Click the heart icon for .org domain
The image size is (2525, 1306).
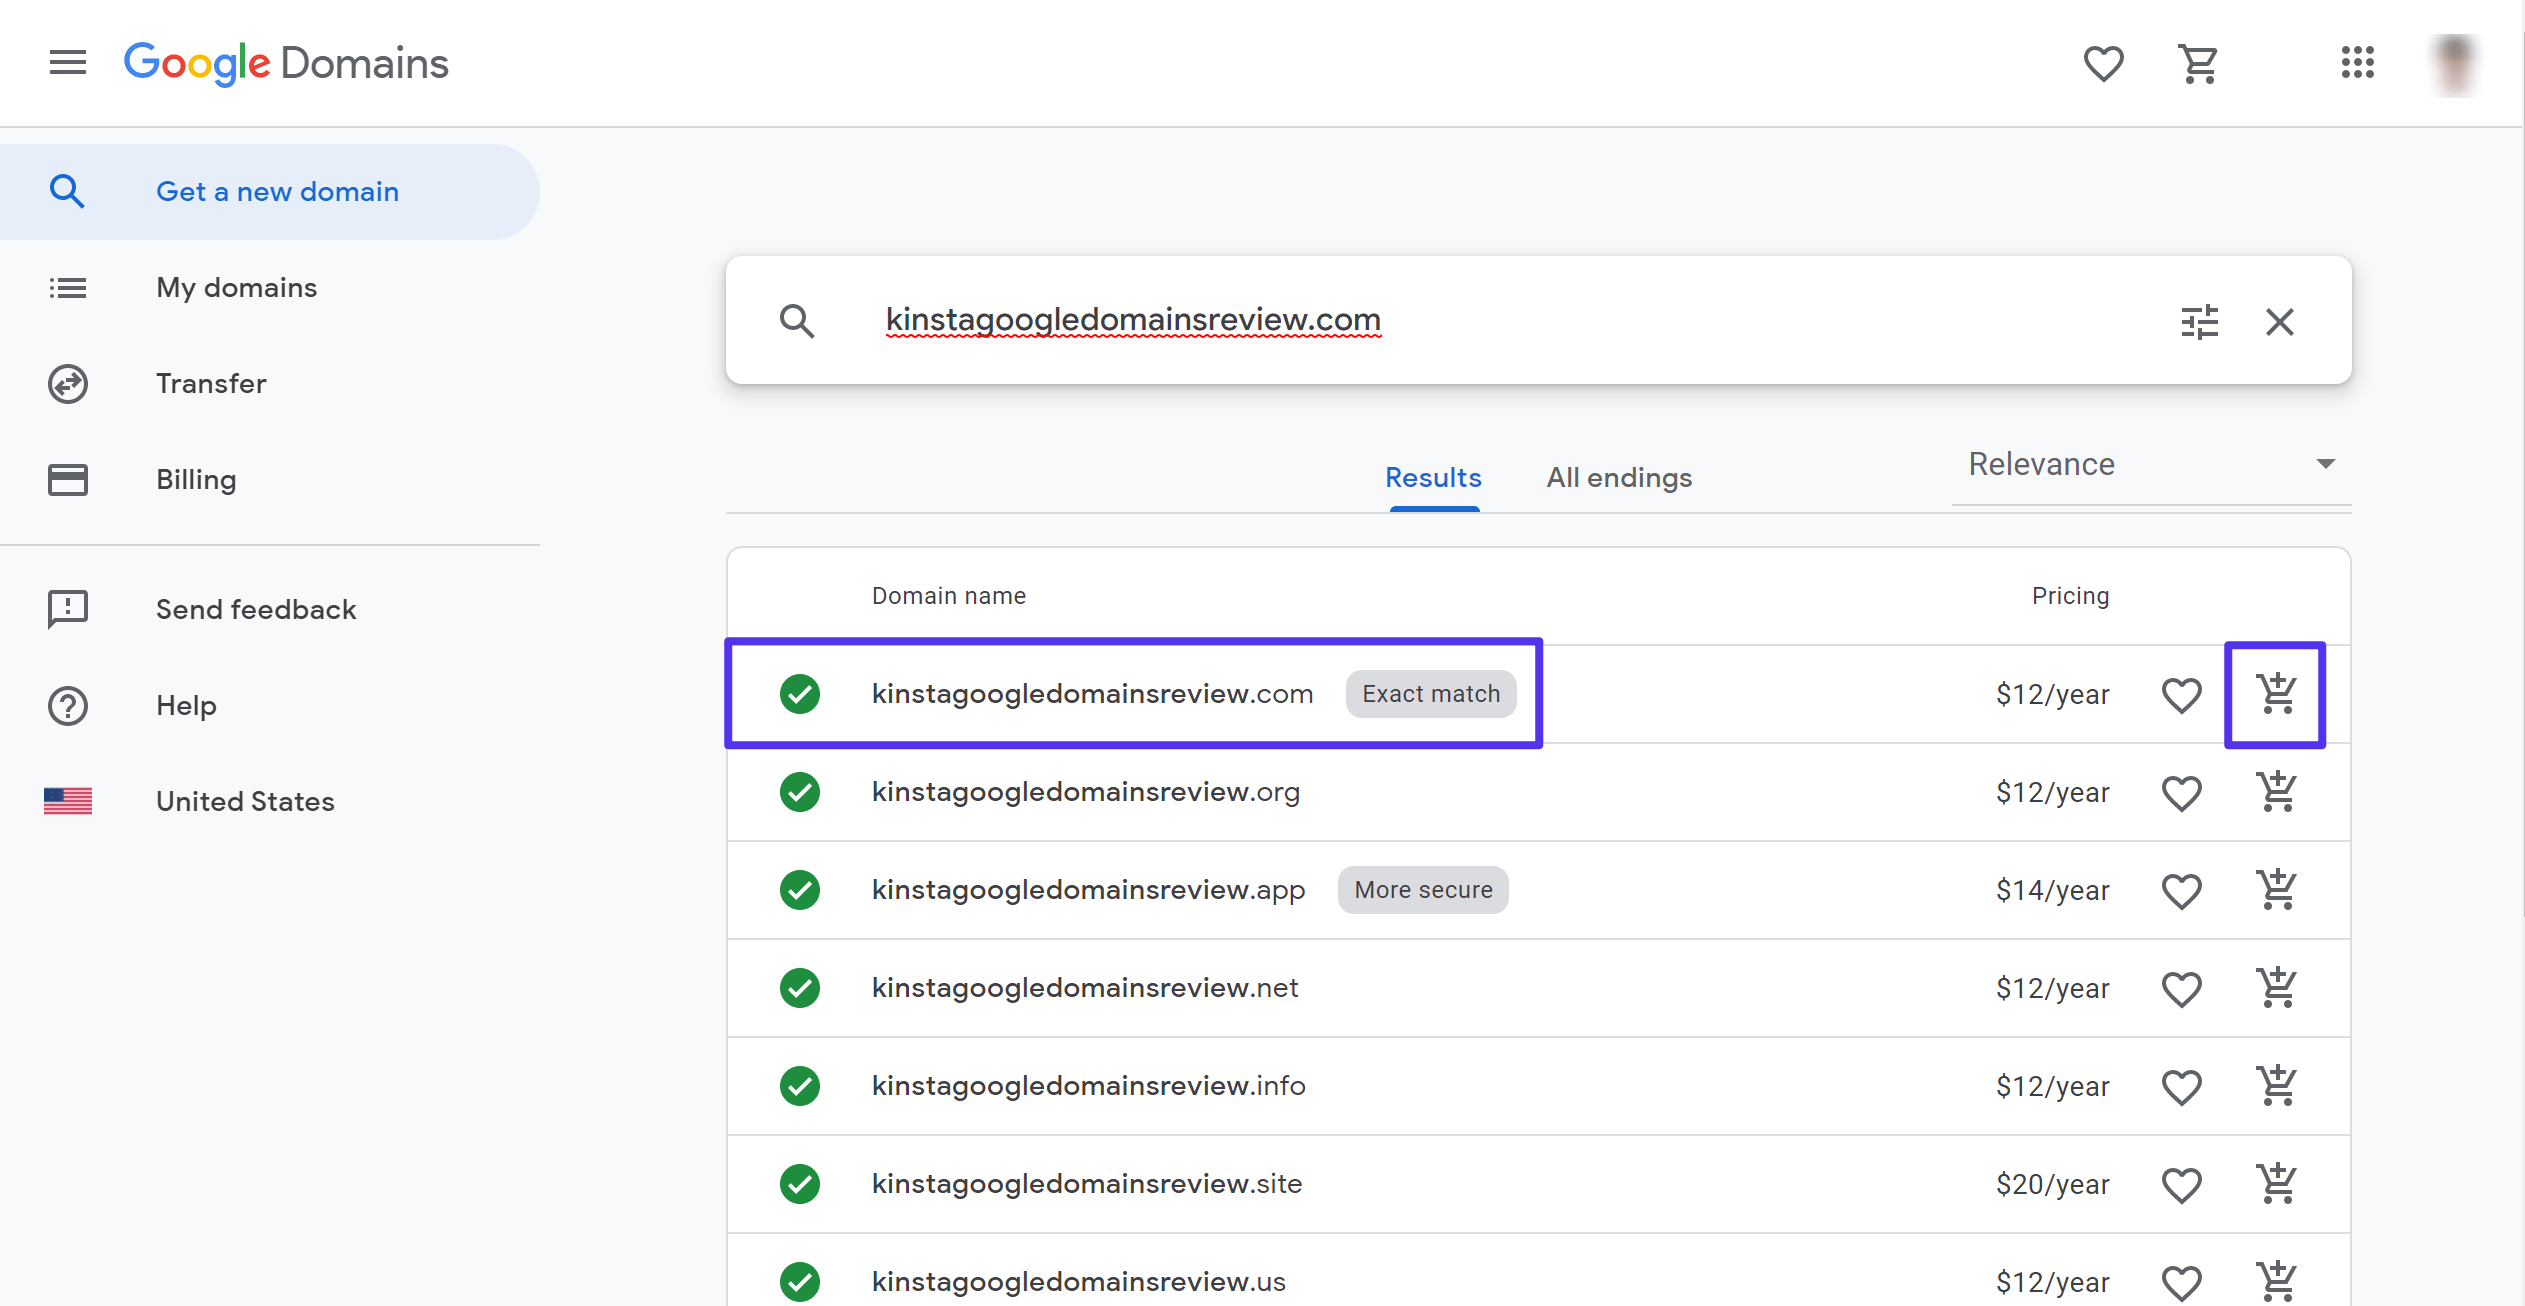coord(2182,791)
